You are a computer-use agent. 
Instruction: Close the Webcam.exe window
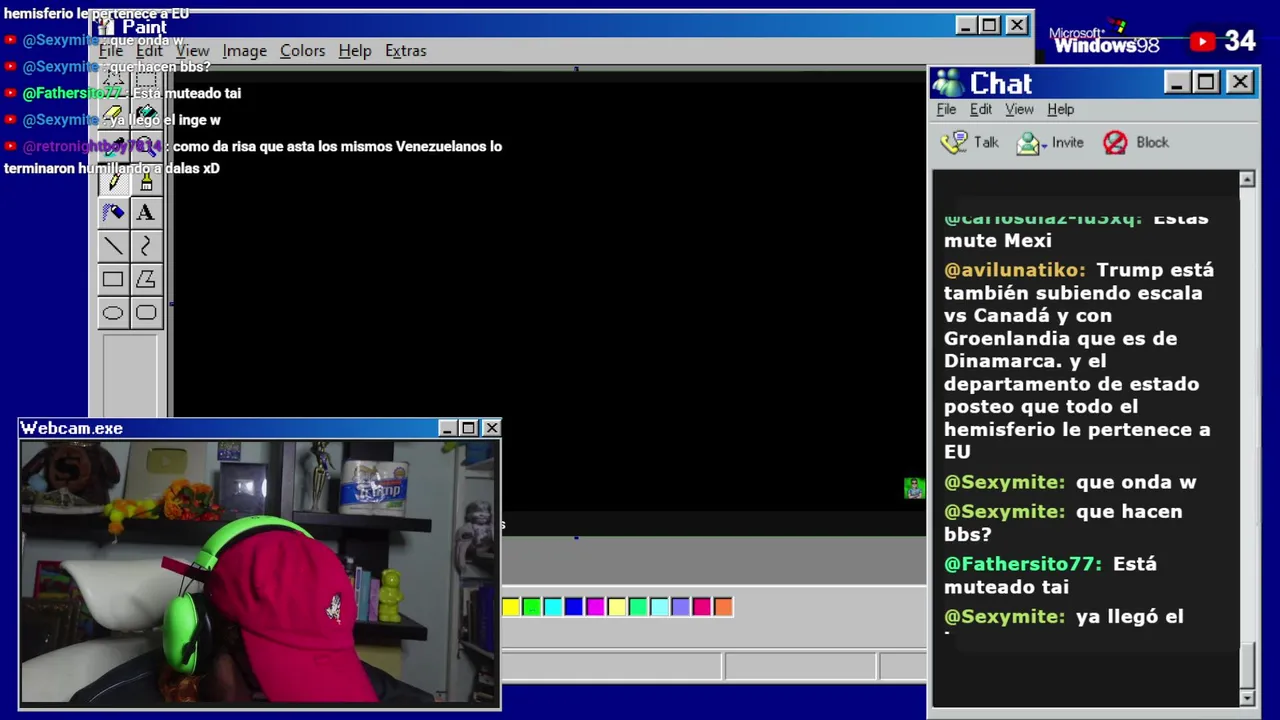(x=491, y=428)
